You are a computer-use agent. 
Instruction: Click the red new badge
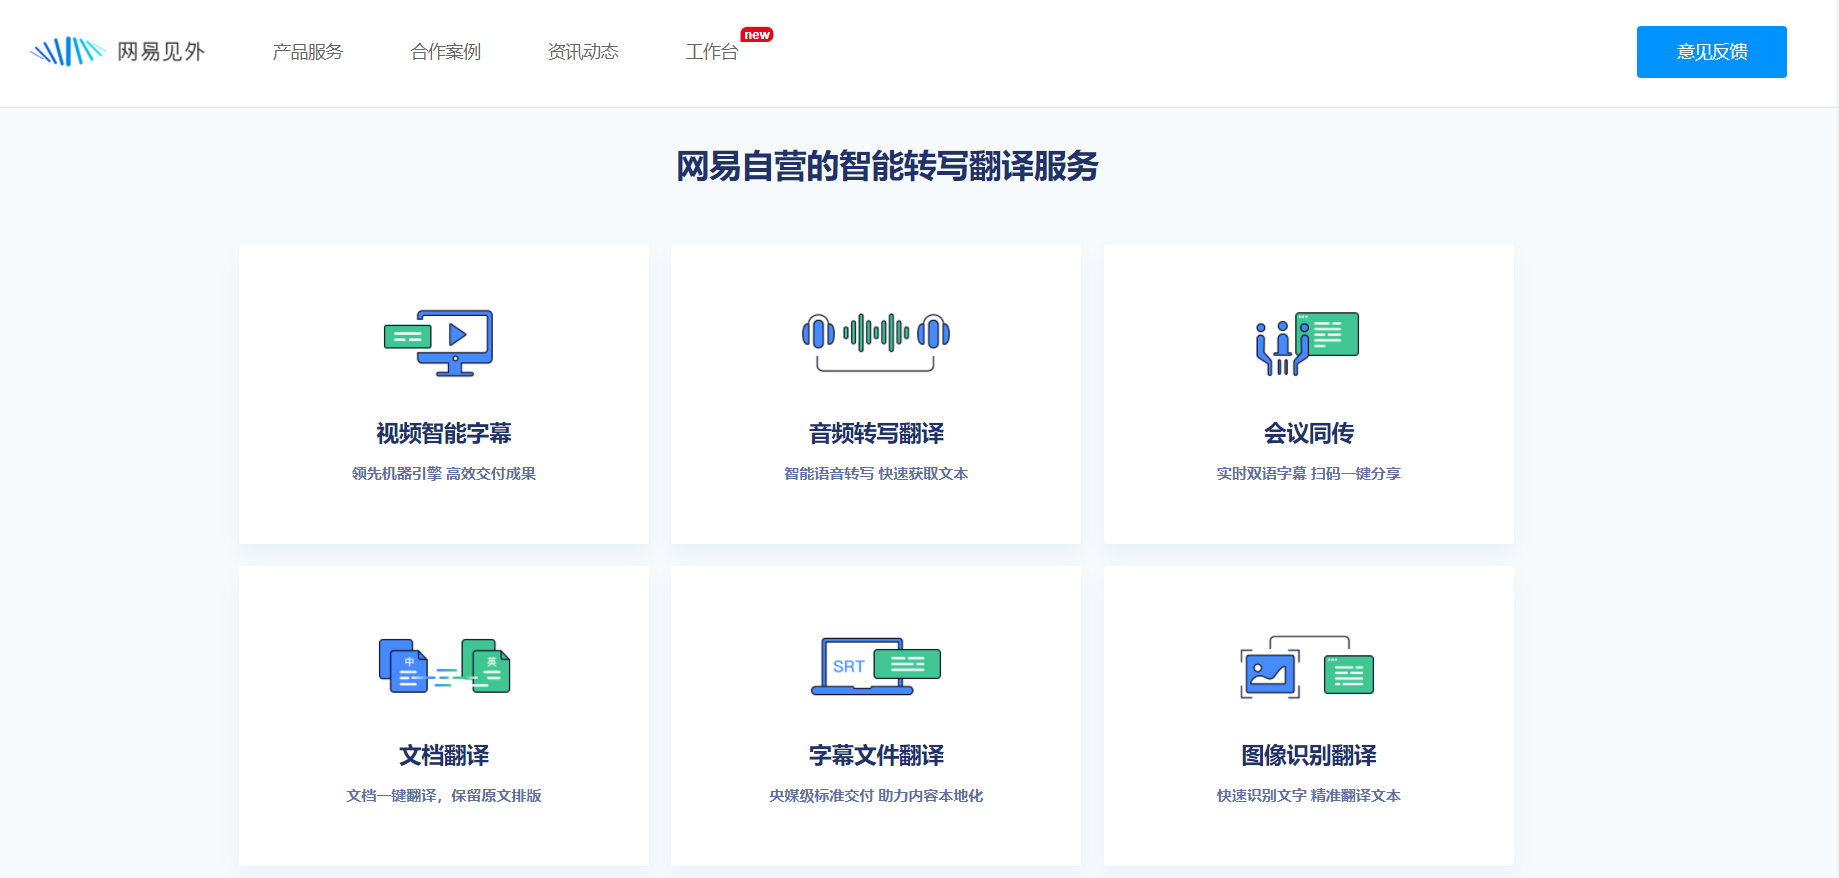(757, 35)
